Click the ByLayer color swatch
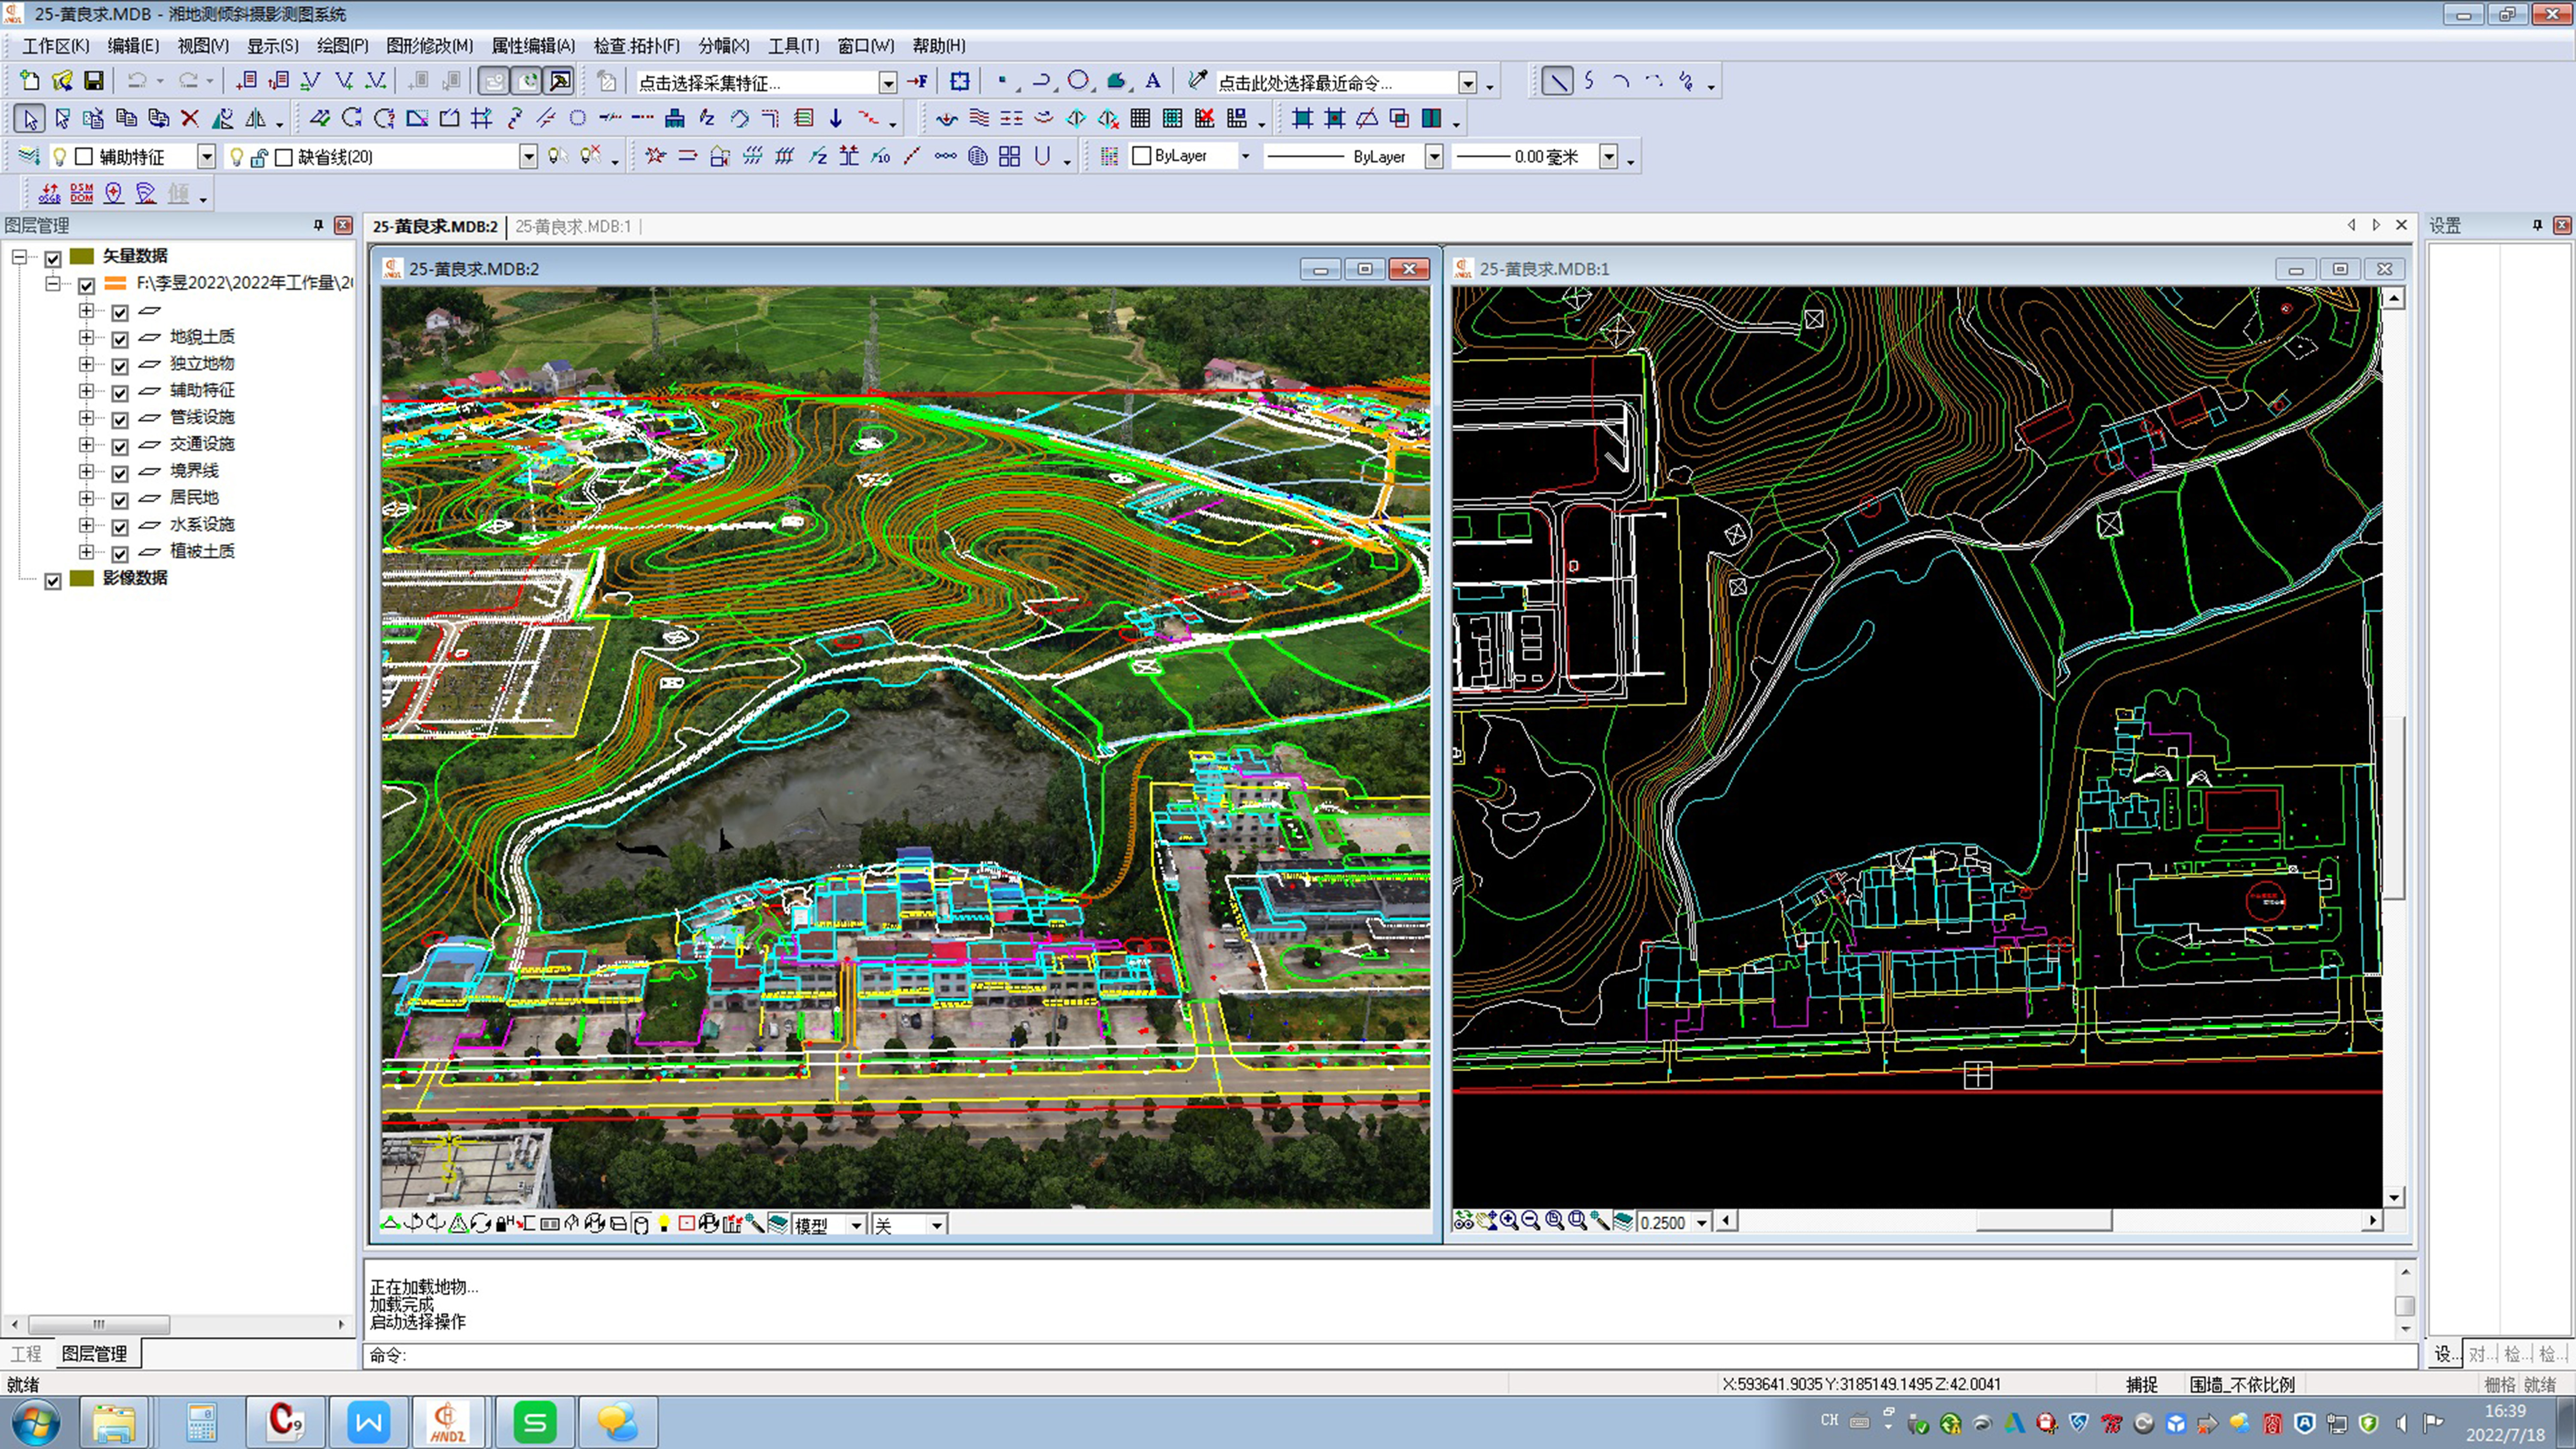Screen dimensions: 2576x1449 [1141, 156]
